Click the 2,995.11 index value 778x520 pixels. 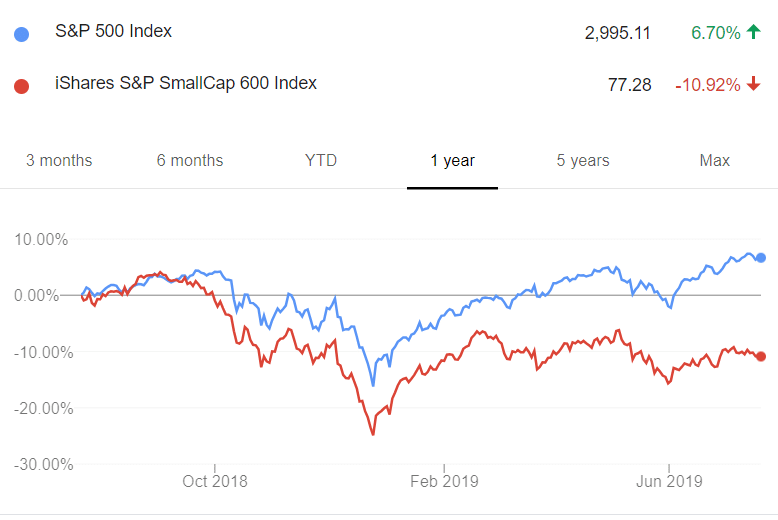(618, 33)
